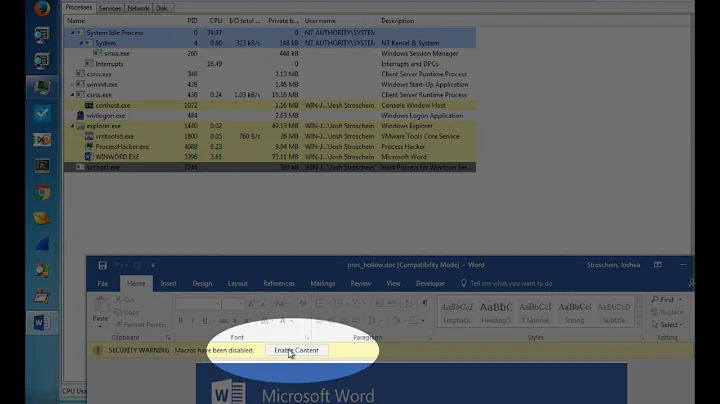This screenshot has height=404, width=720.
Task: Click Enable Content in the security warning
Action: [296, 350]
